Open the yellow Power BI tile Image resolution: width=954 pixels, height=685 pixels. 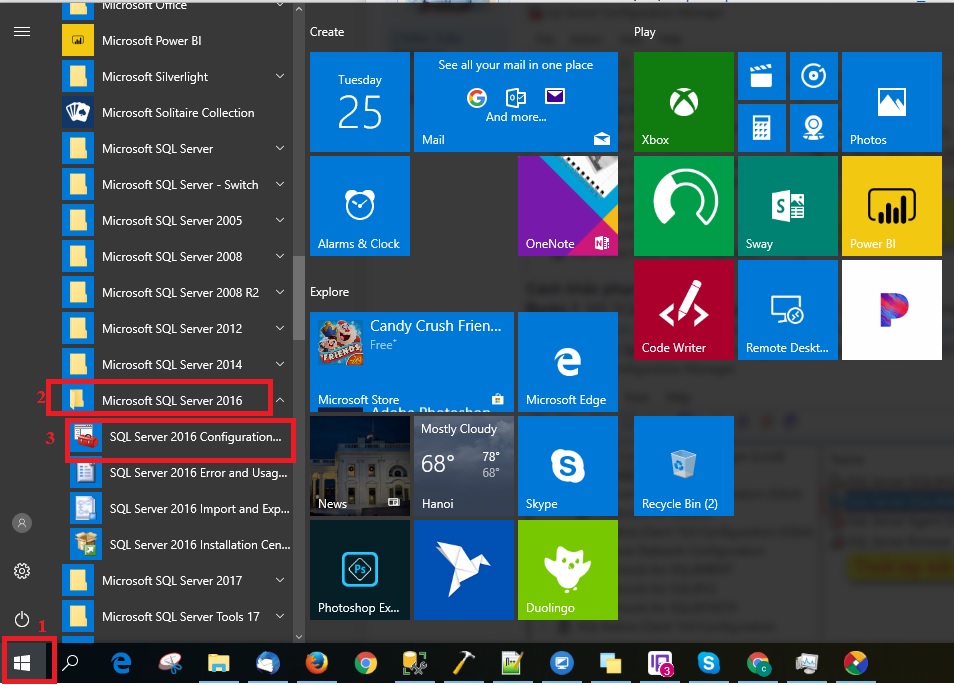click(891, 206)
